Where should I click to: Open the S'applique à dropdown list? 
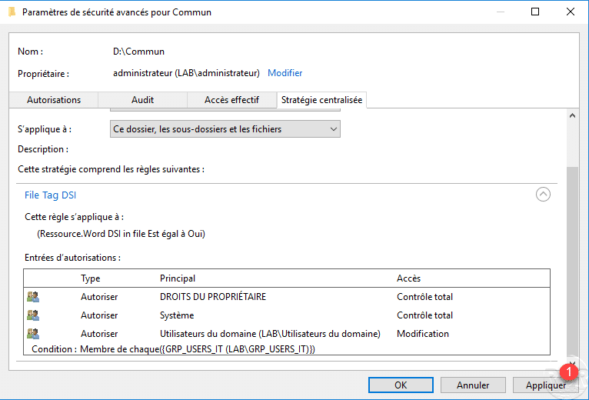(x=225, y=129)
